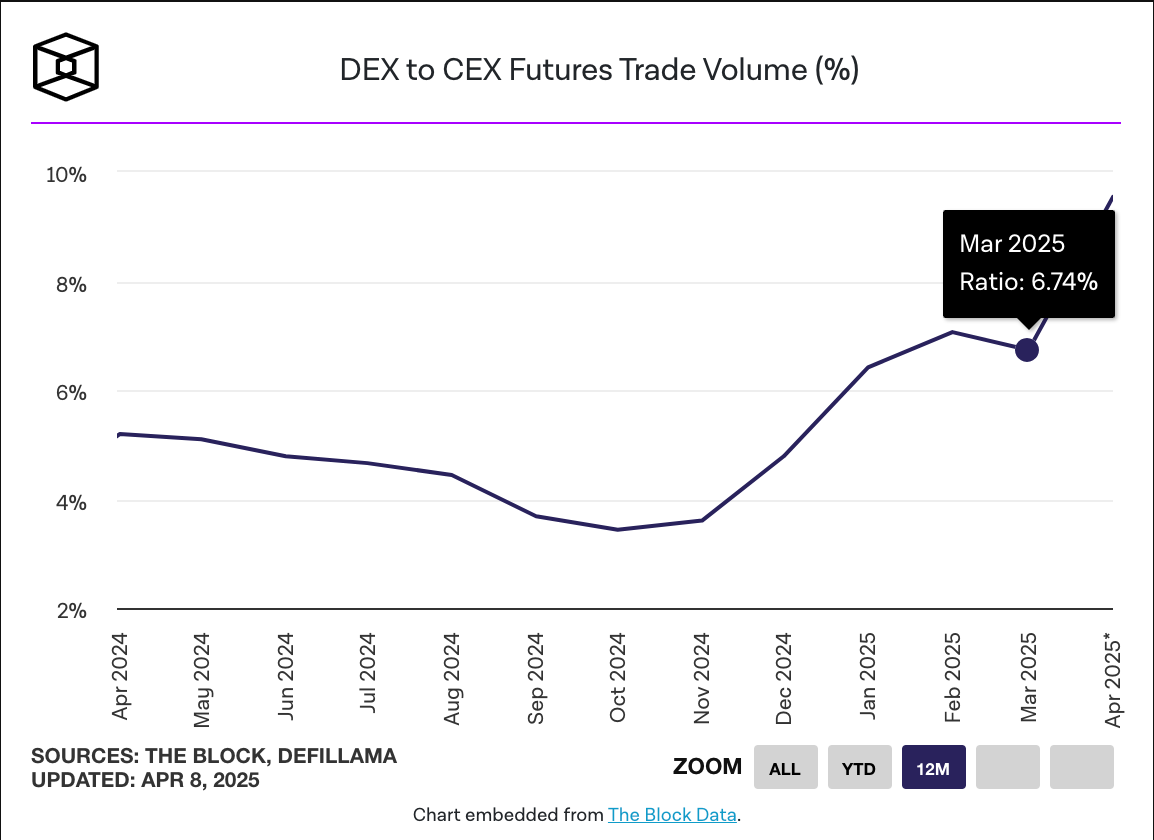Click The Block cube logo icon
1154x840 pixels.
66,66
